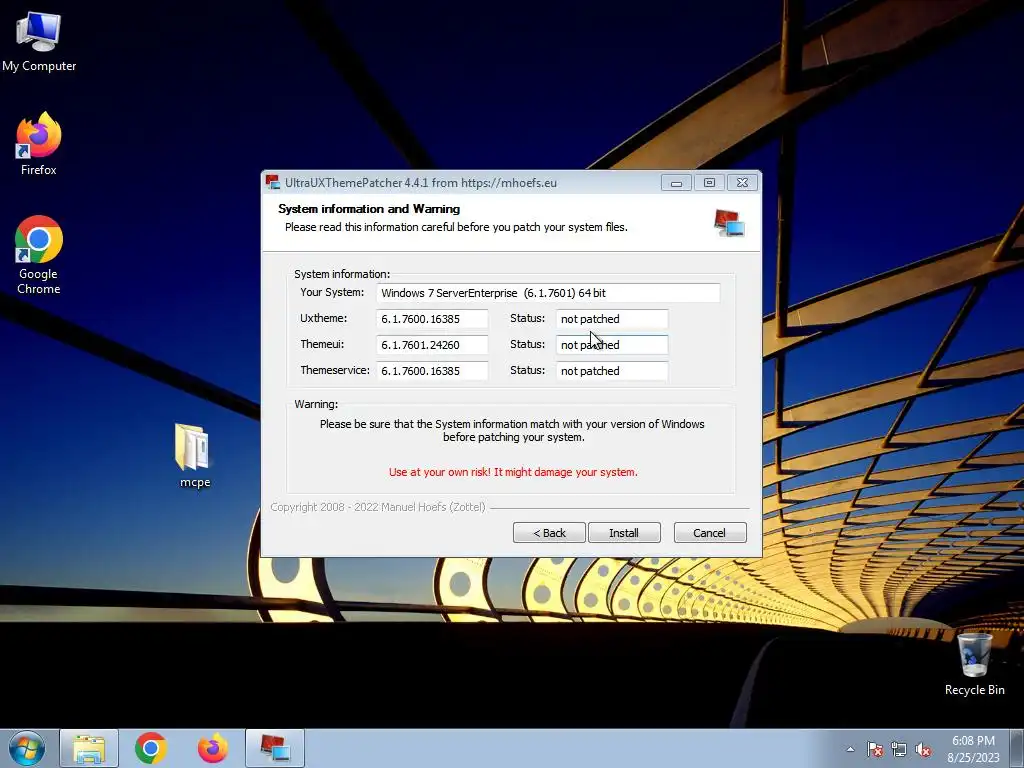Open the Action Center flag icon
1024x768 pixels.
pyautogui.click(x=874, y=750)
